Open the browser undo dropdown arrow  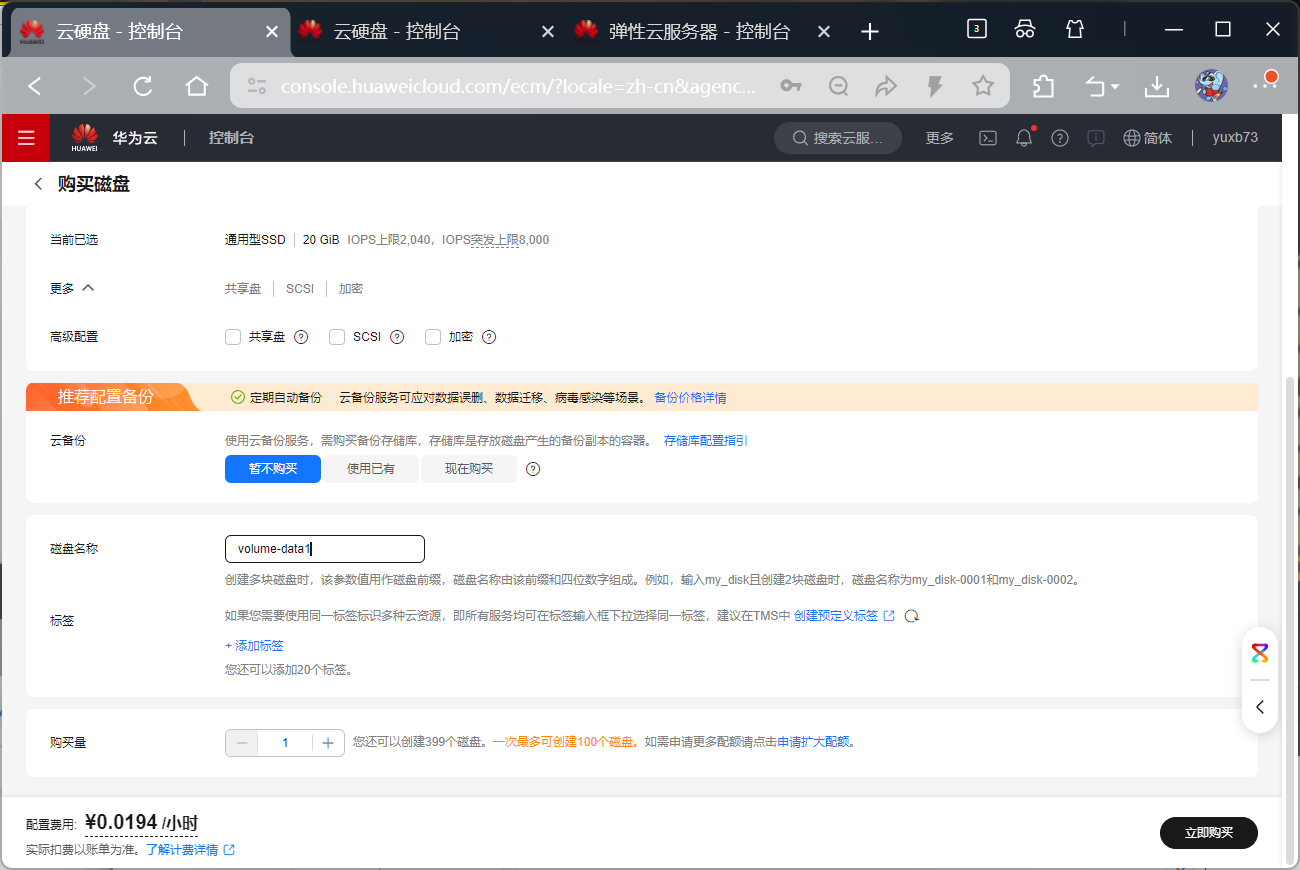tap(1115, 87)
